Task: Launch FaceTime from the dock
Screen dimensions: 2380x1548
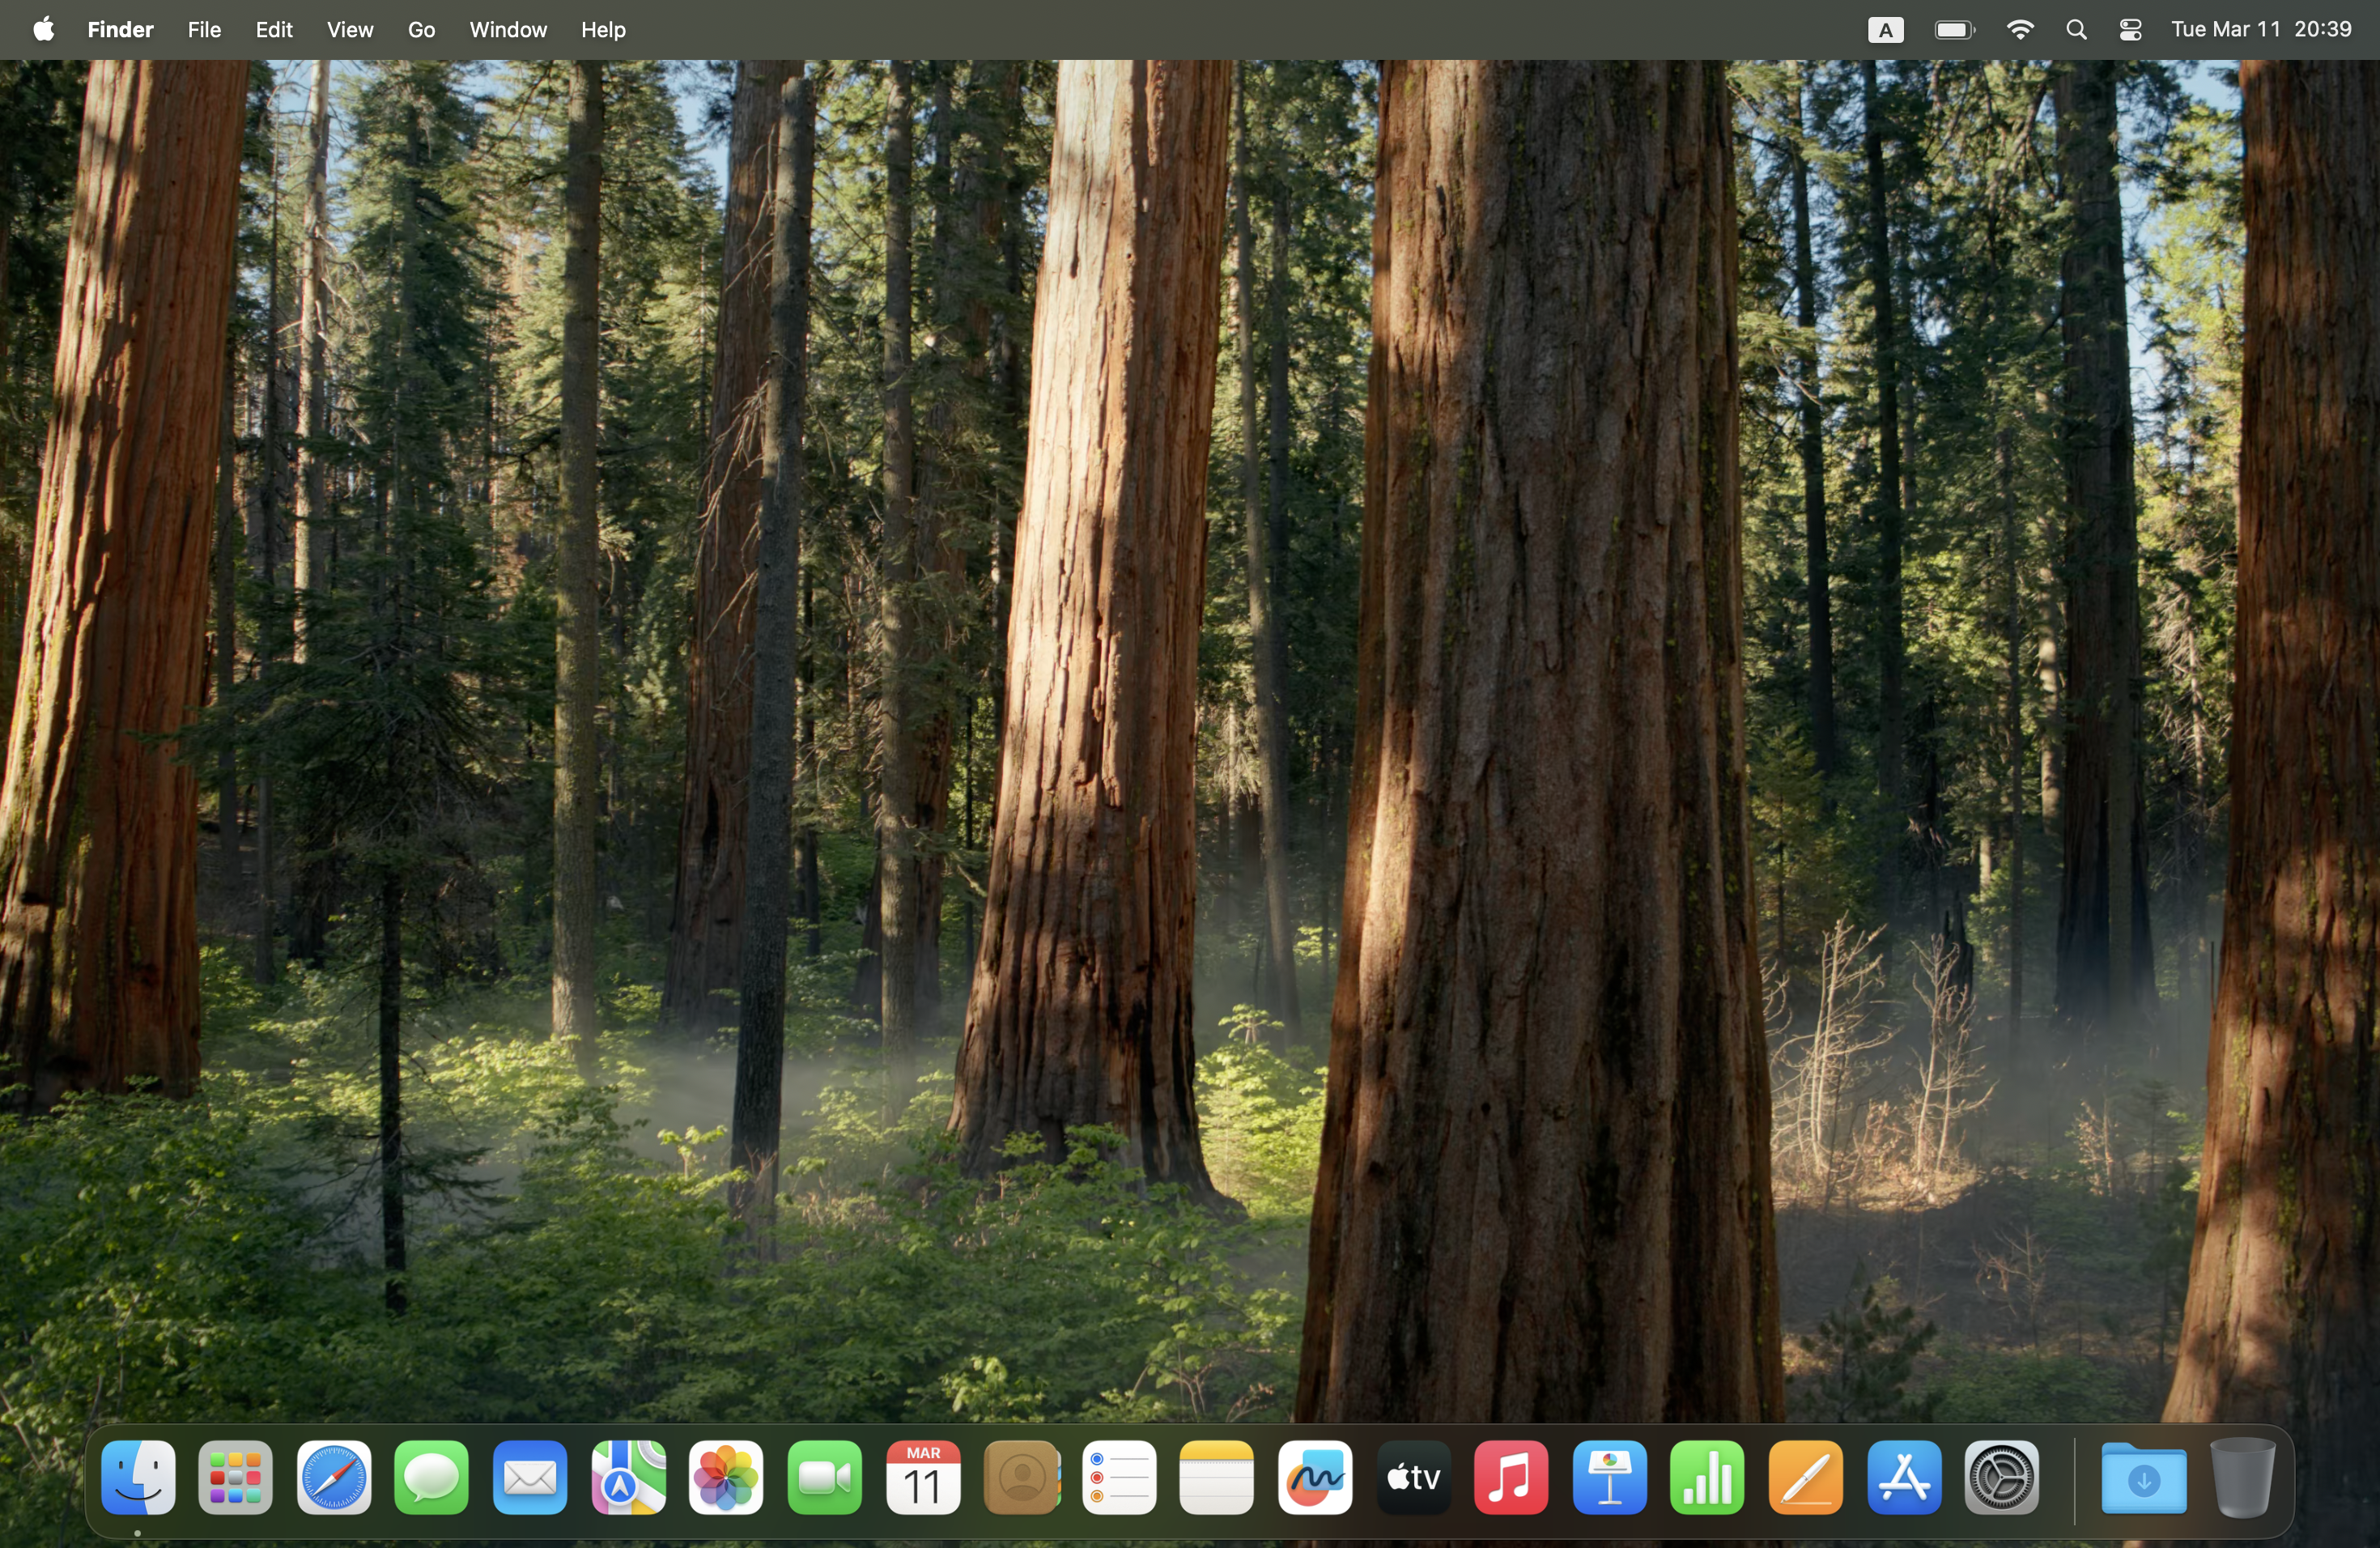Action: pos(824,1477)
